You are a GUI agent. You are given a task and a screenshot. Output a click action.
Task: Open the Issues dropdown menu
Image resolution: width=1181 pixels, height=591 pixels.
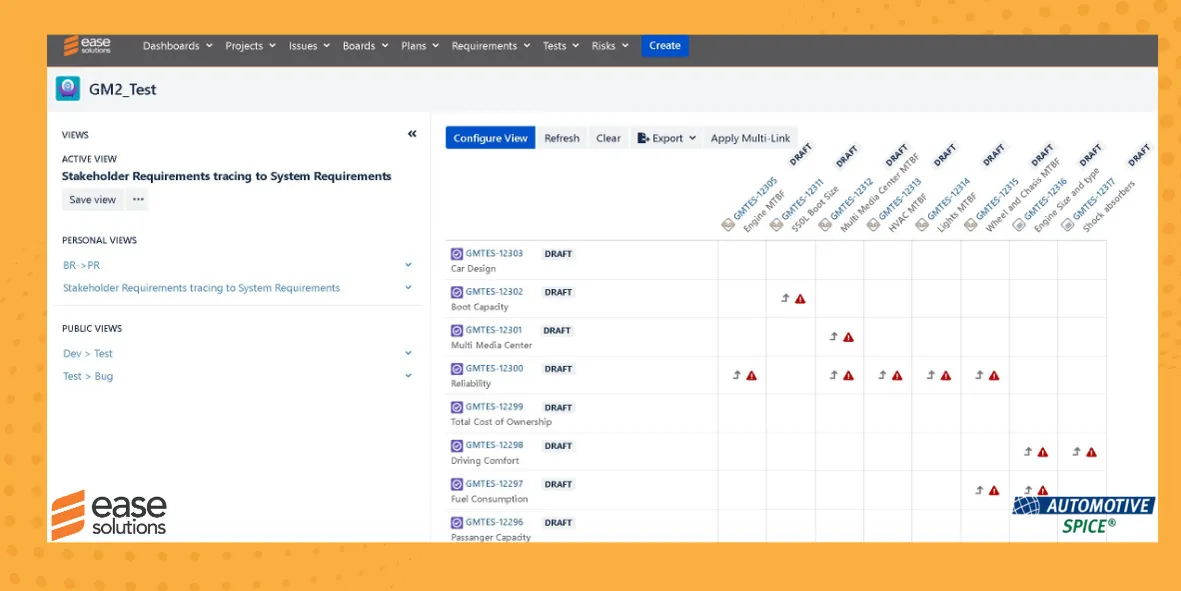[x=309, y=46]
